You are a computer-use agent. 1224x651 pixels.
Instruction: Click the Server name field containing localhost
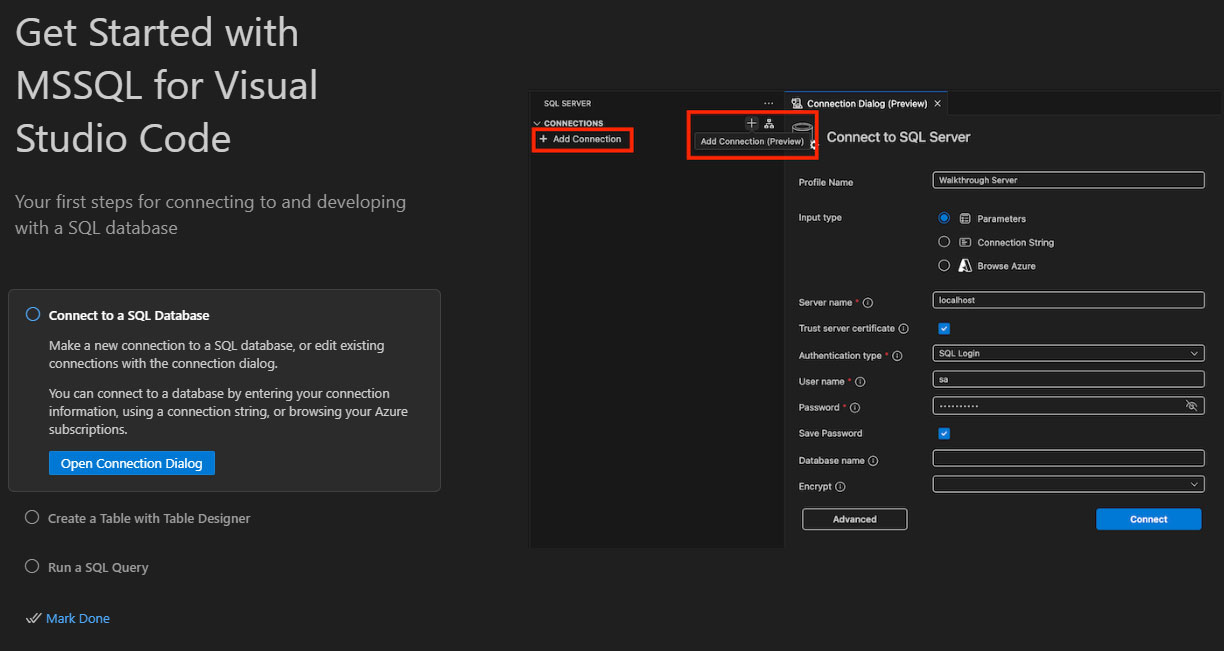coord(1068,300)
